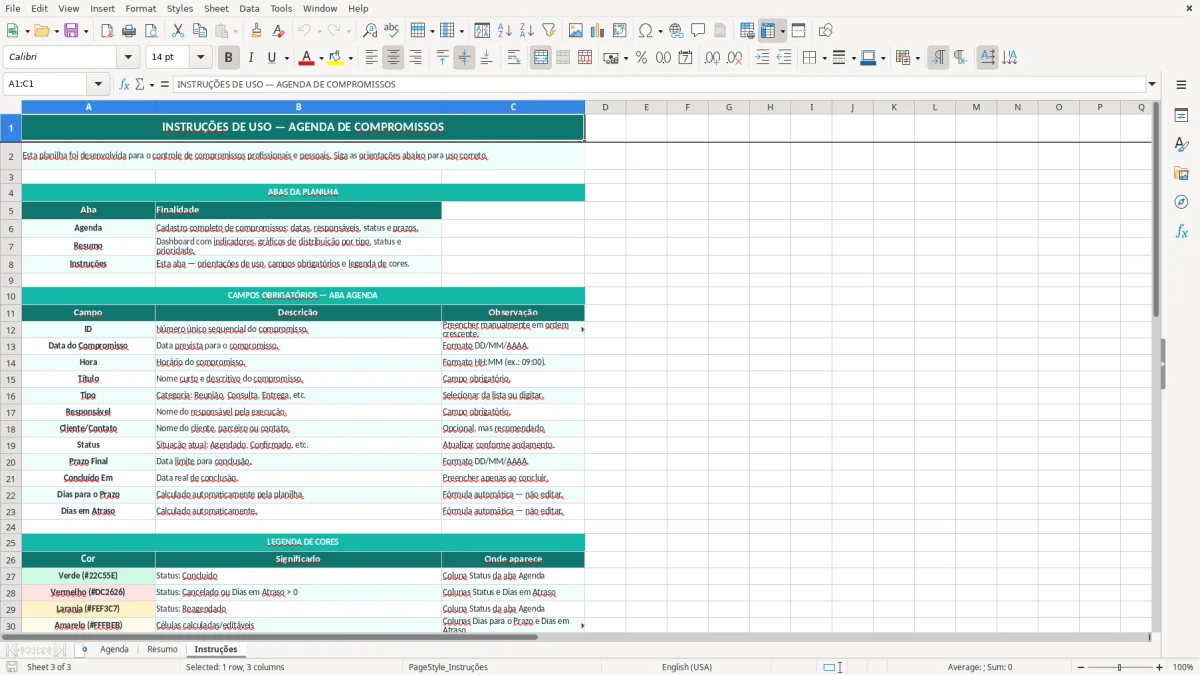Expand the formula bar
Screen dimensions: 1200x675
coord(1152,84)
